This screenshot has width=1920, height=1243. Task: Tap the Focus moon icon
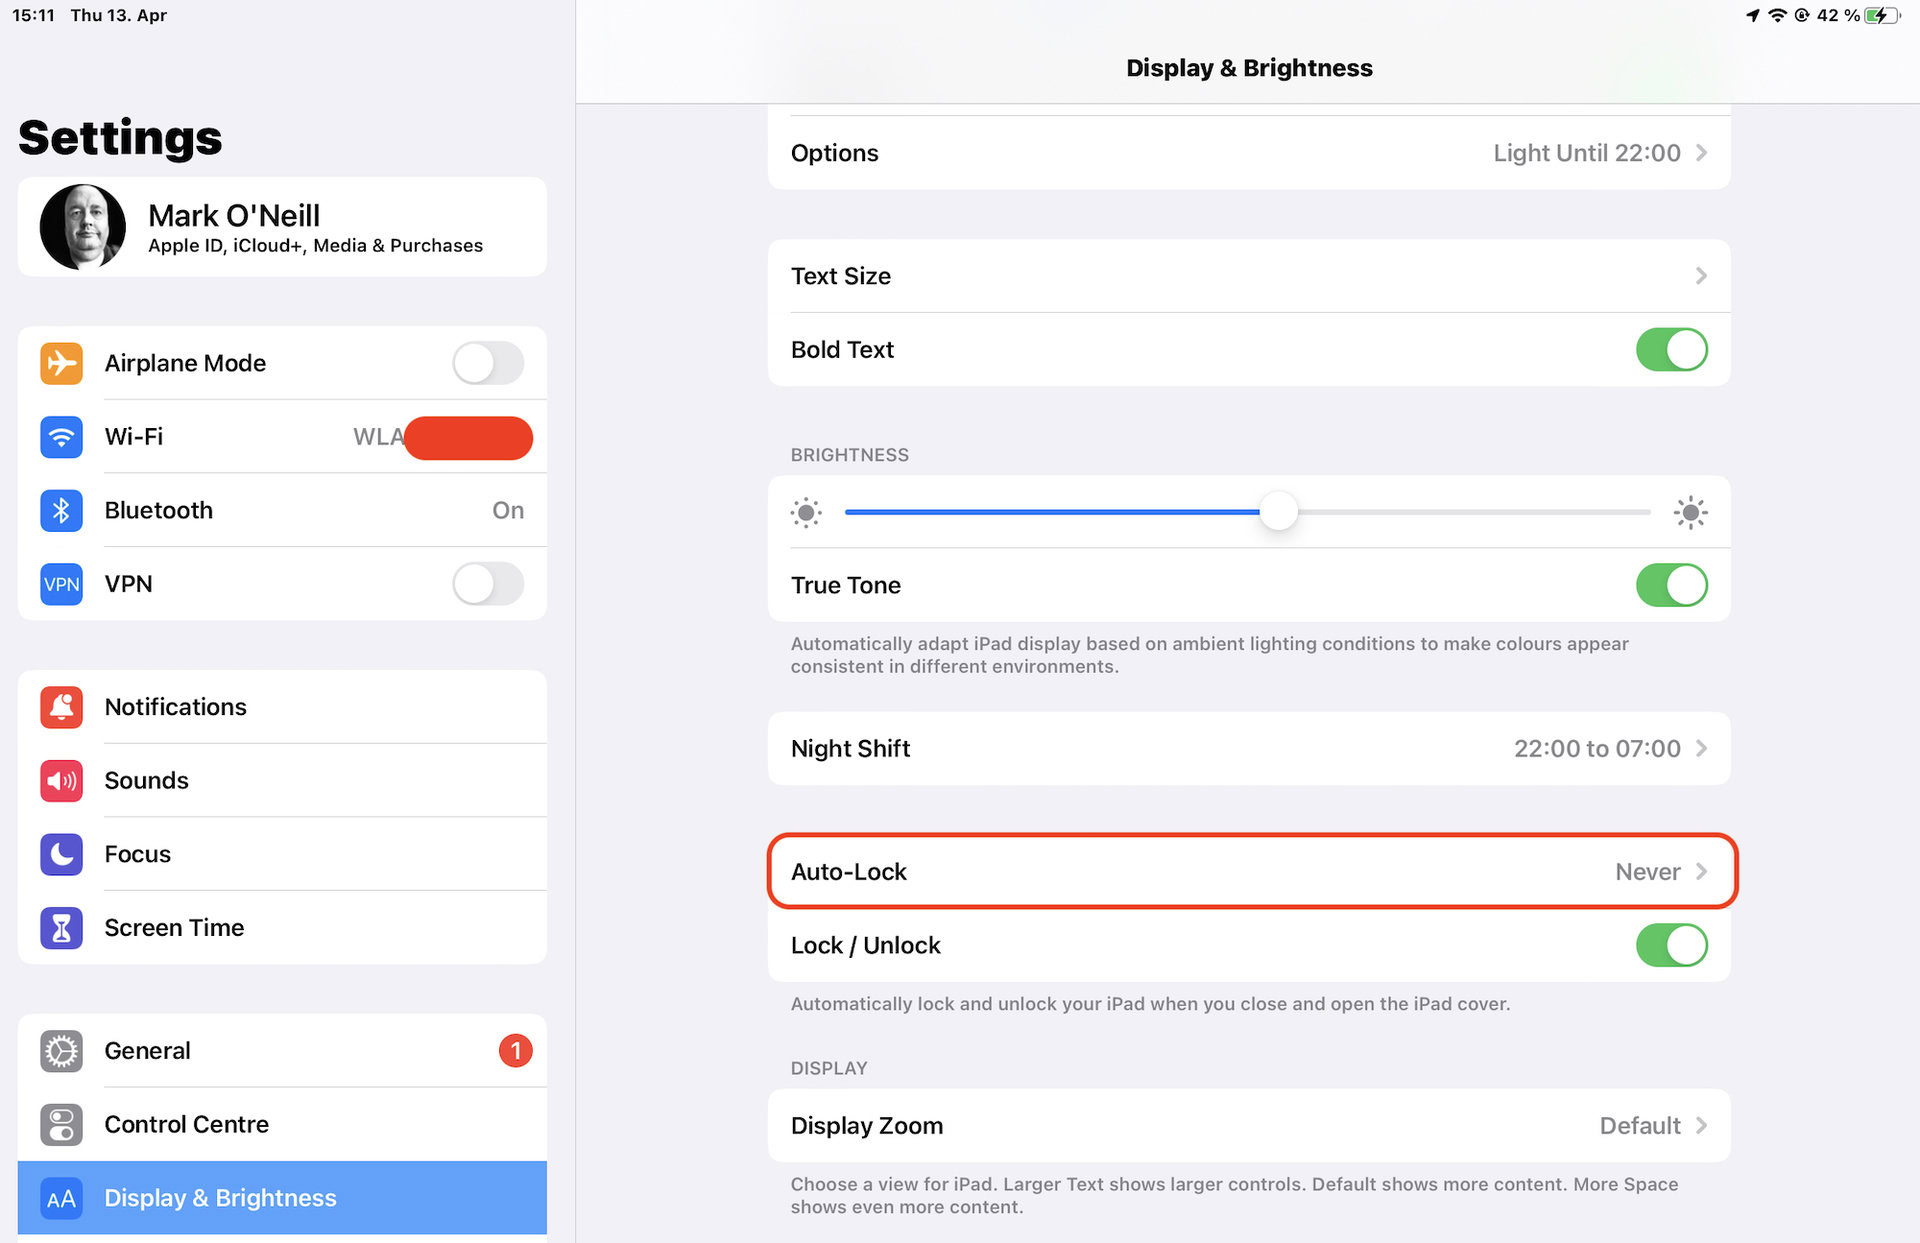[x=61, y=854]
